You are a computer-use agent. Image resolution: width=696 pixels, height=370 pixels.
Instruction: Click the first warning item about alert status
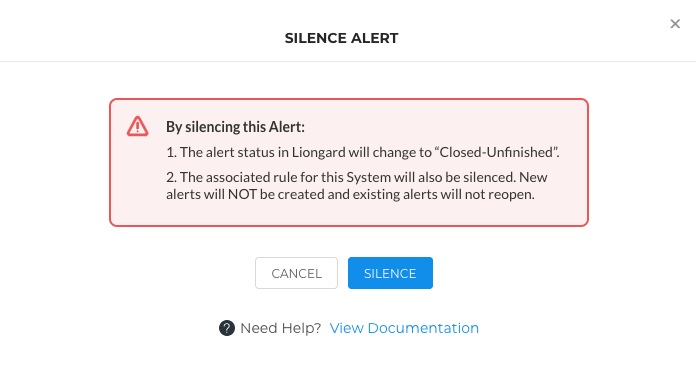click(363, 152)
